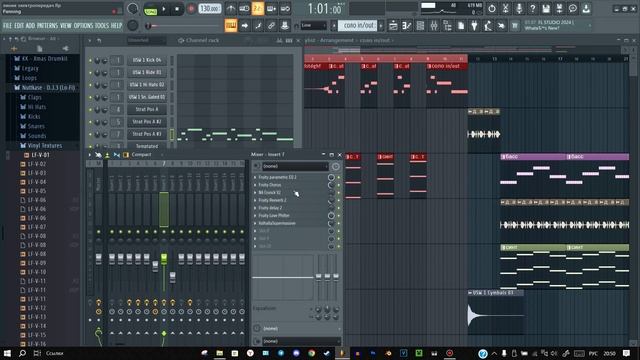This screenshot has height=360, width=640.
Task: Open Fruity delay 2 slot arrow menu
Action: 255,208
